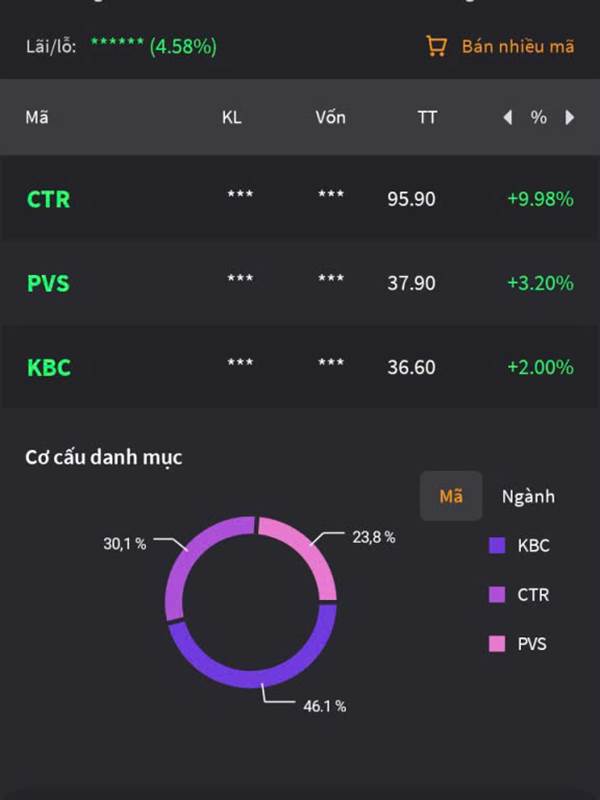Image resolution: width=600 pixels, height=800 pixels.
Task: Click the right arrow beside % column
Action: [x=570, y=118]
